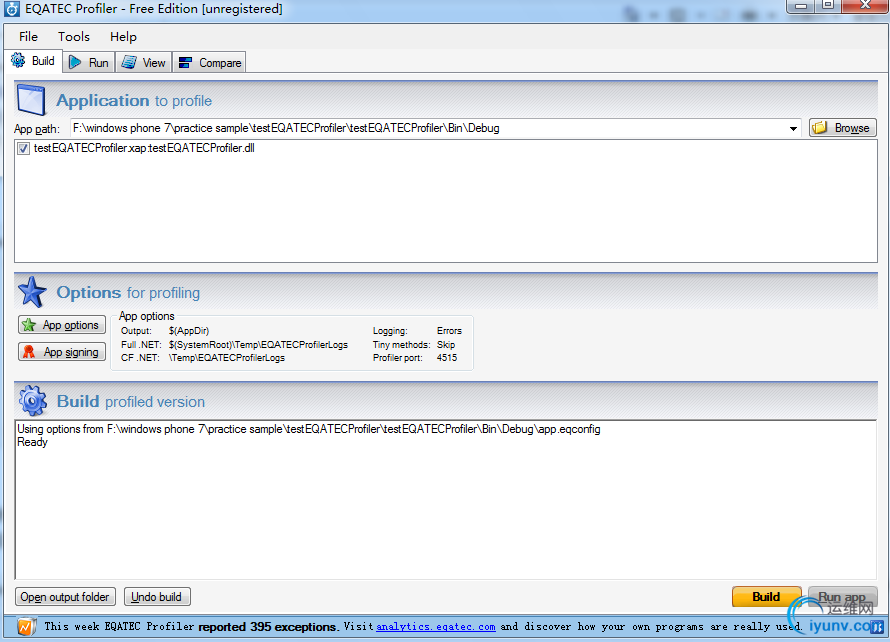
Task: Click the blue Application section icon
Action: pos(31,99)
